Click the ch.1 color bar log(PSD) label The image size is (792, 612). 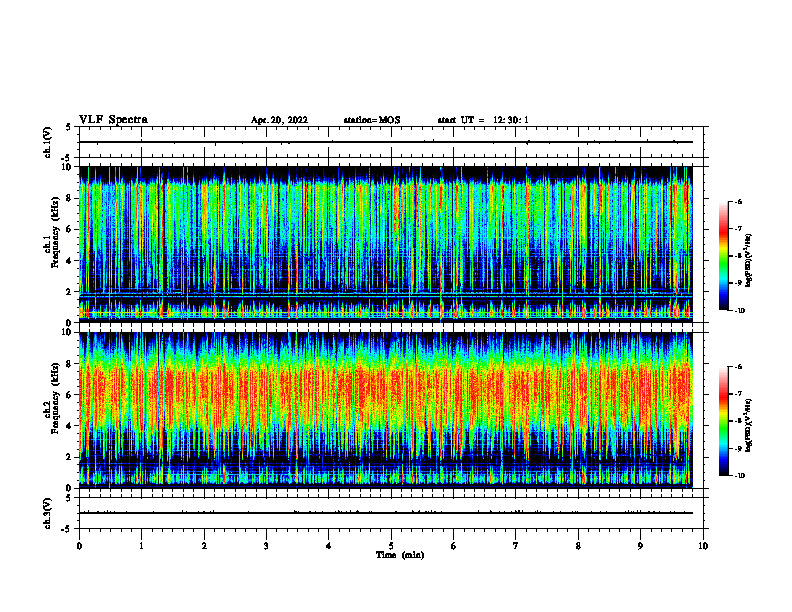(x=749, y=261)
